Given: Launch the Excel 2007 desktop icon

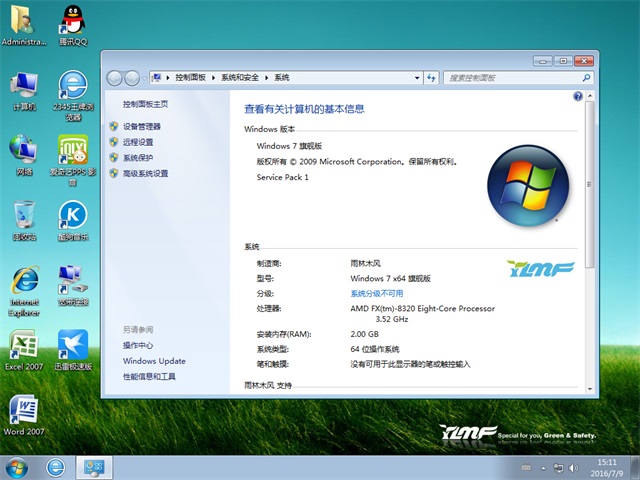Looking at the screenshot, I should (x=24, y=350).
